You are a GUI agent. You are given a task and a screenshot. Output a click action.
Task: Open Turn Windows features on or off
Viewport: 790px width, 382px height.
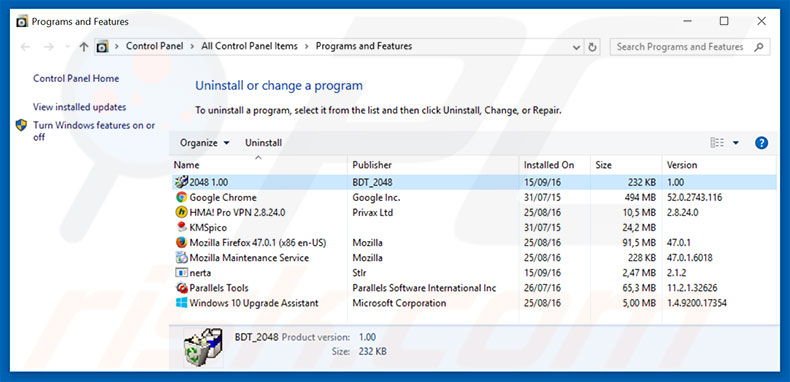[94, 131]
